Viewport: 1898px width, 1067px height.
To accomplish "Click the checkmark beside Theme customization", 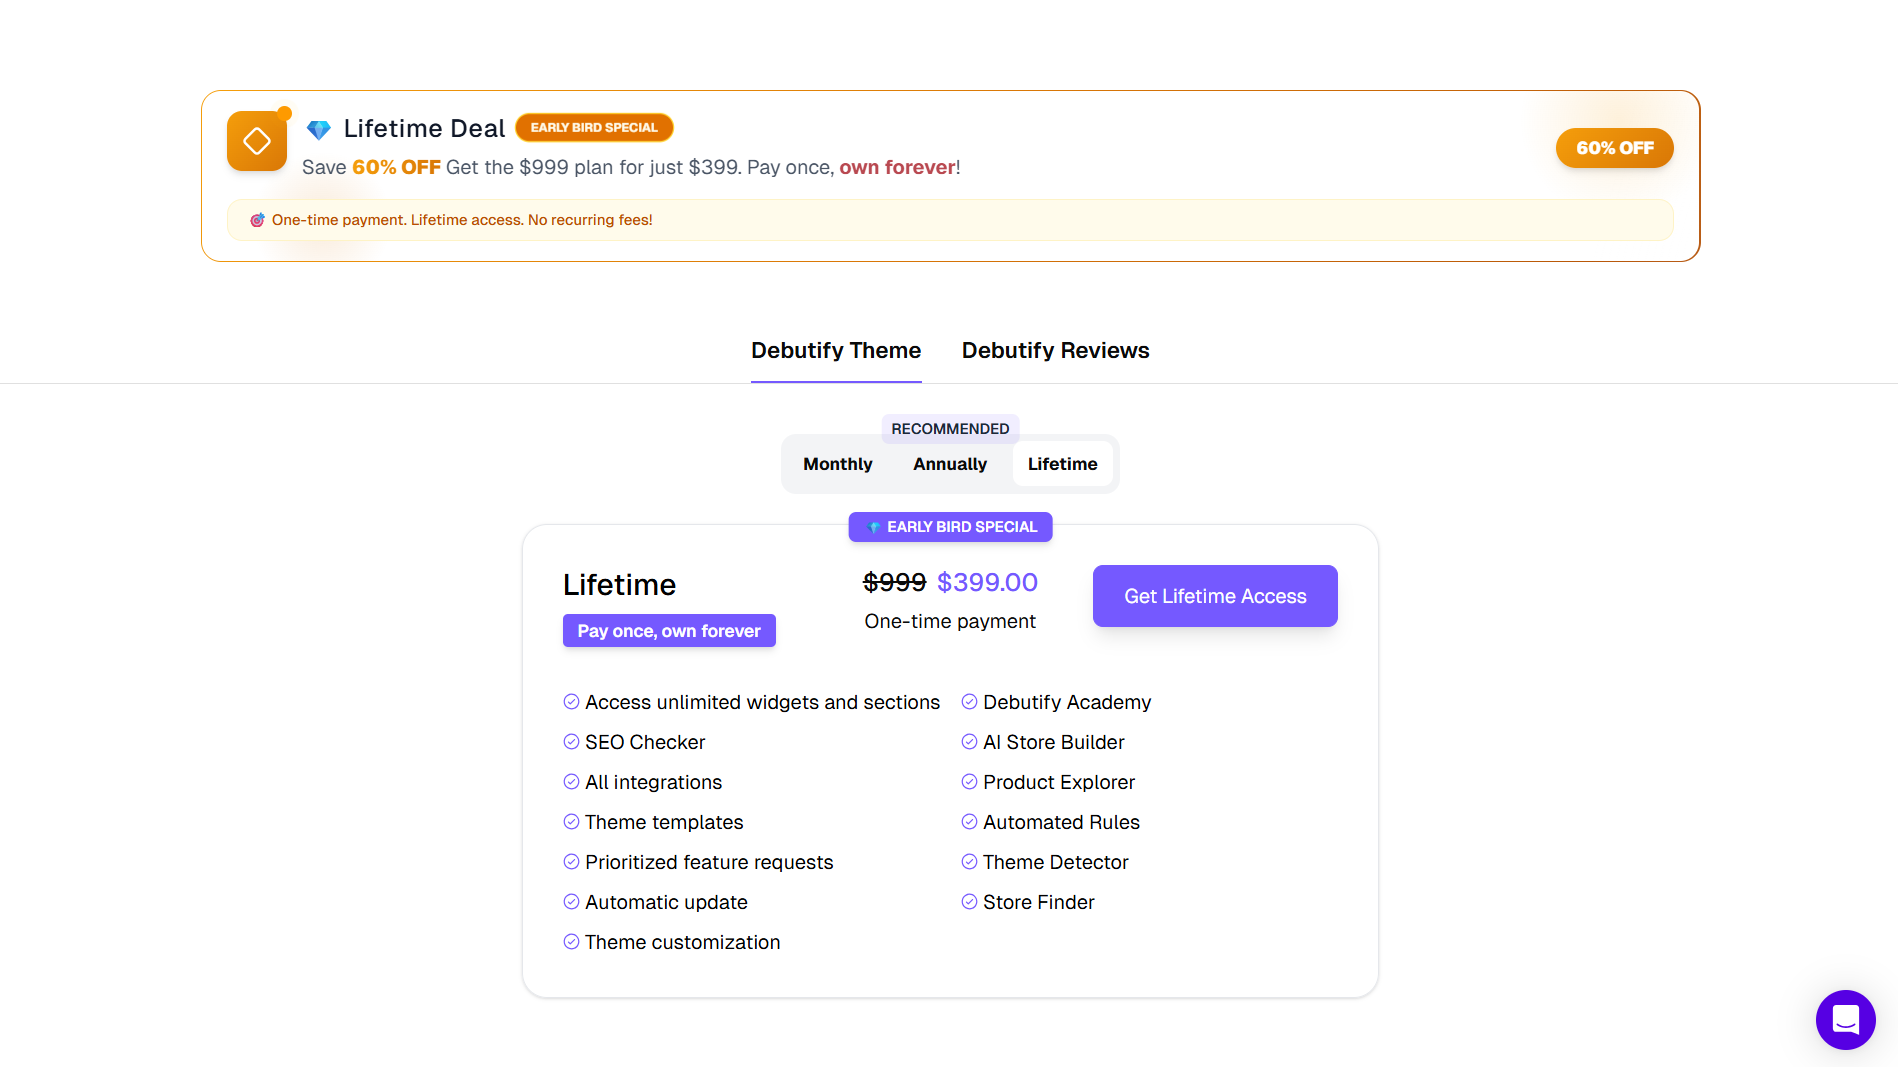I will pyautogui.click(x=571, y=941).
